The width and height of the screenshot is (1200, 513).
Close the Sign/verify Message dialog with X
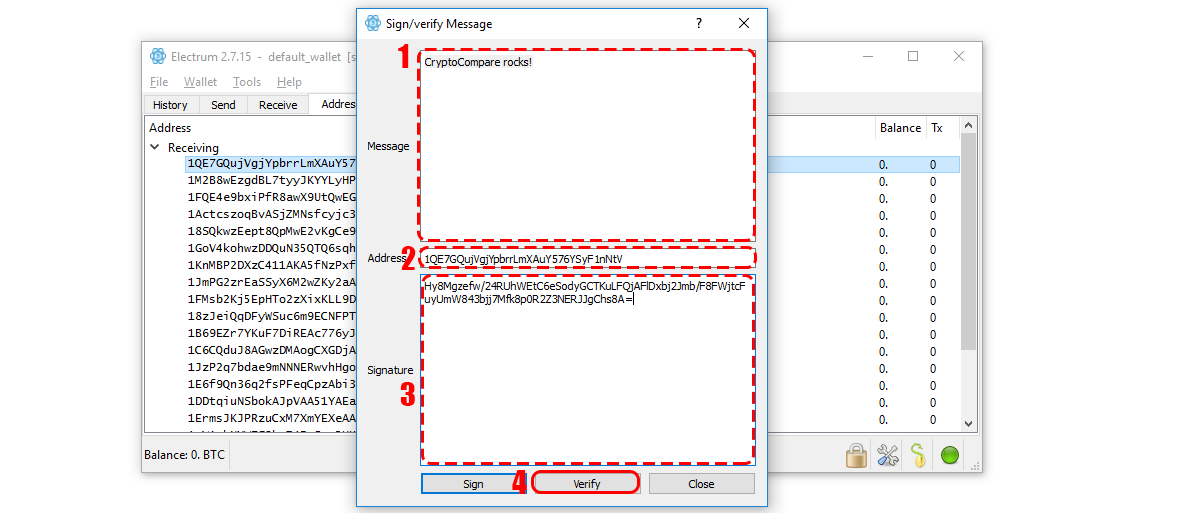point(744,23)
